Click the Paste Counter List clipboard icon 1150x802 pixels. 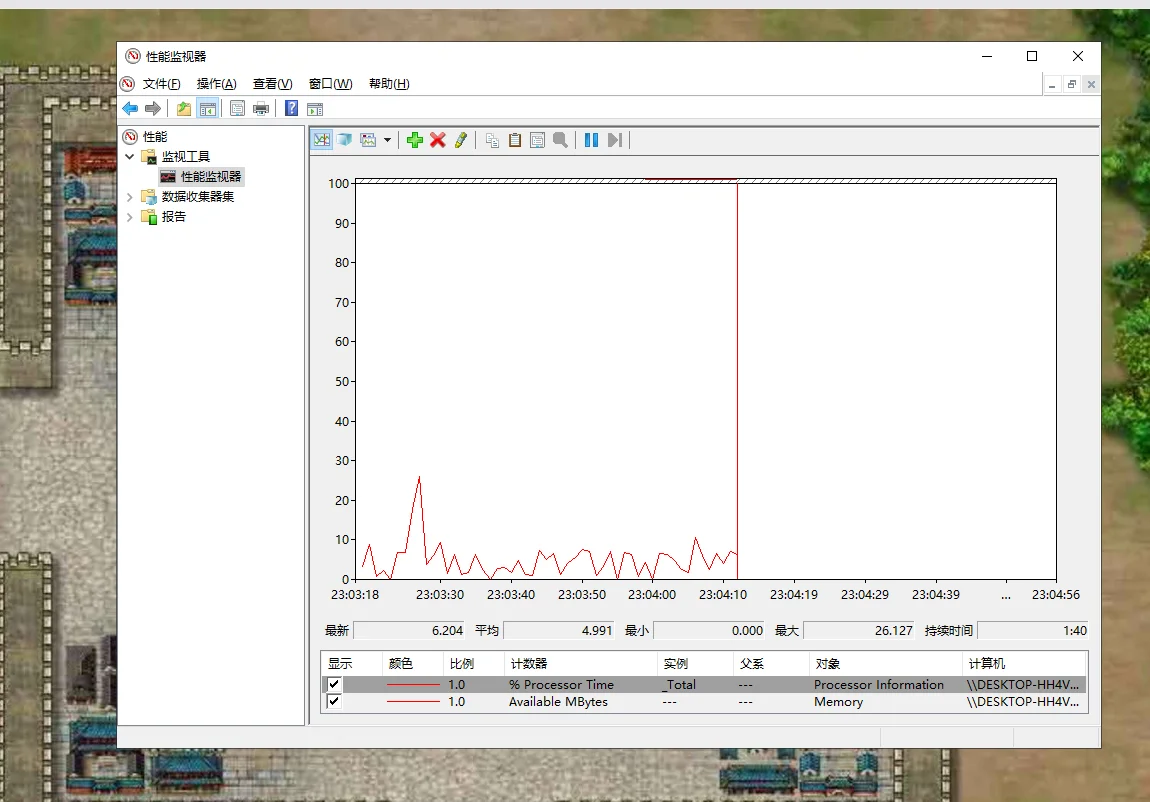[515, 139]
